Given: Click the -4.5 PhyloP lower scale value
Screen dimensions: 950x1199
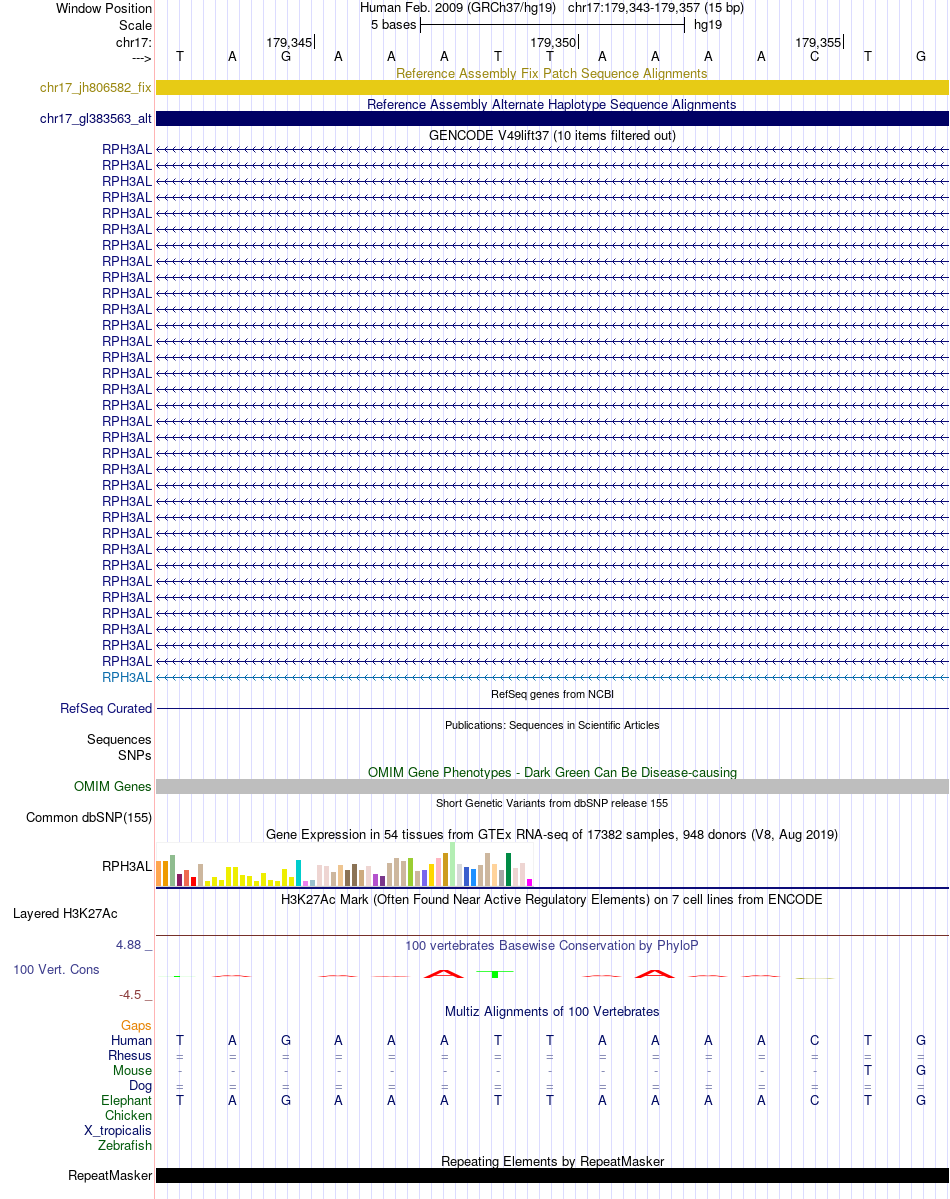Looking at the screenshot, I should click(x=130, y=995).
